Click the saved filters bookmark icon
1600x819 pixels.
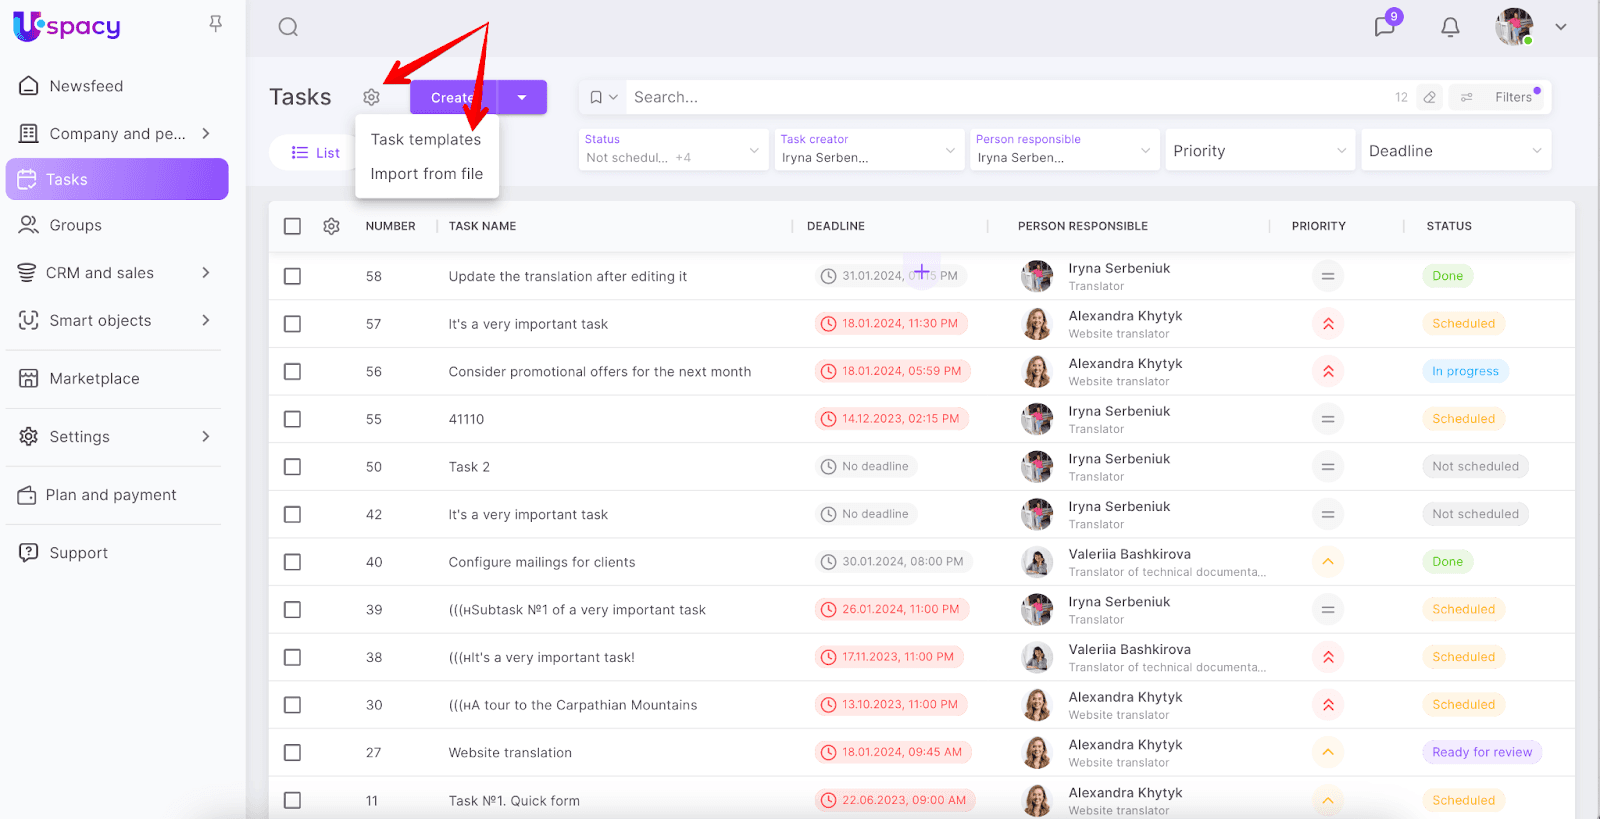tap(597, 97)
